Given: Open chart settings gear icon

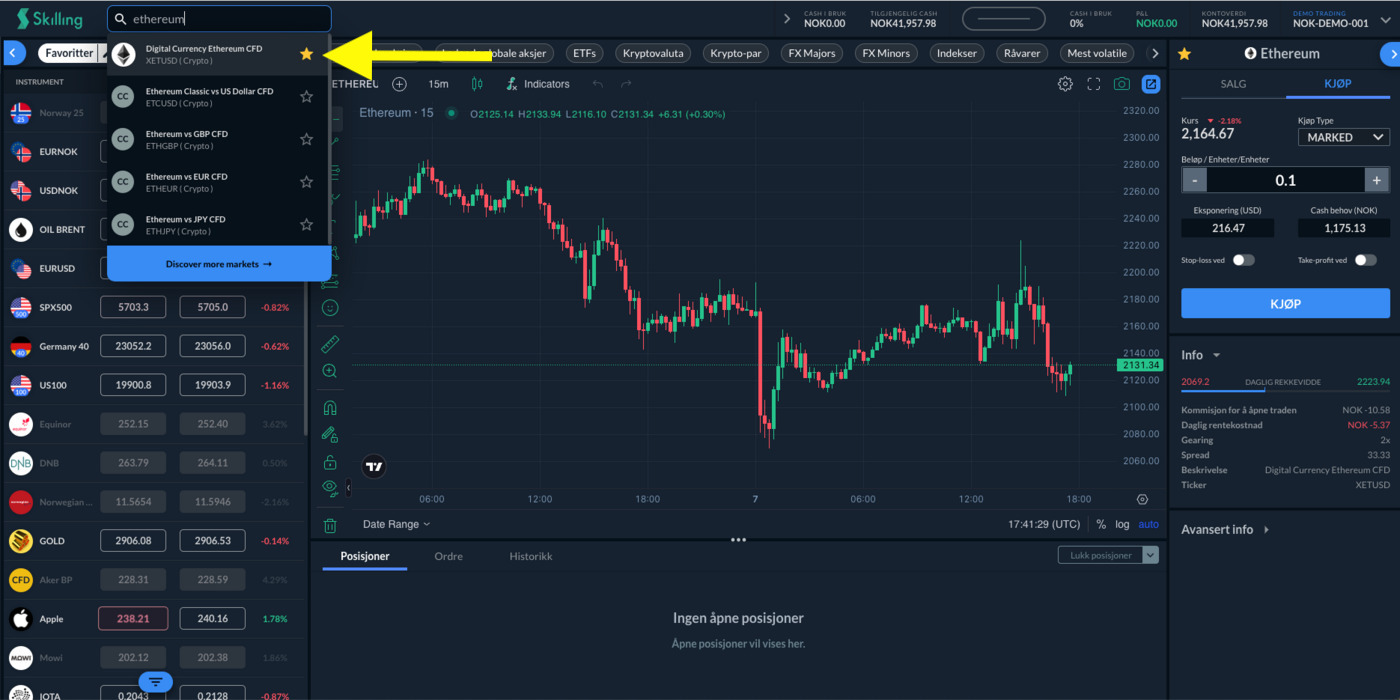Looking at the screenshot, I should 1066,84.
